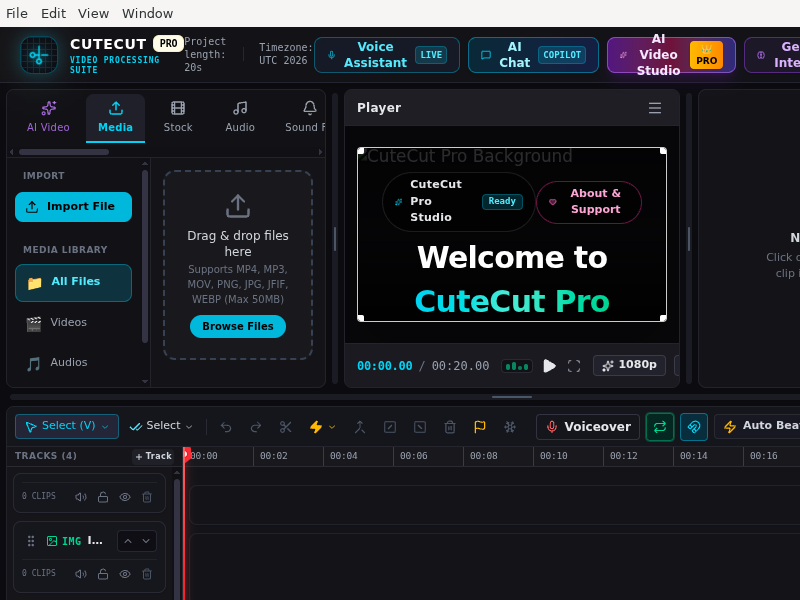
Task: Enter fullscreen from the player controls
Action: 574,366
